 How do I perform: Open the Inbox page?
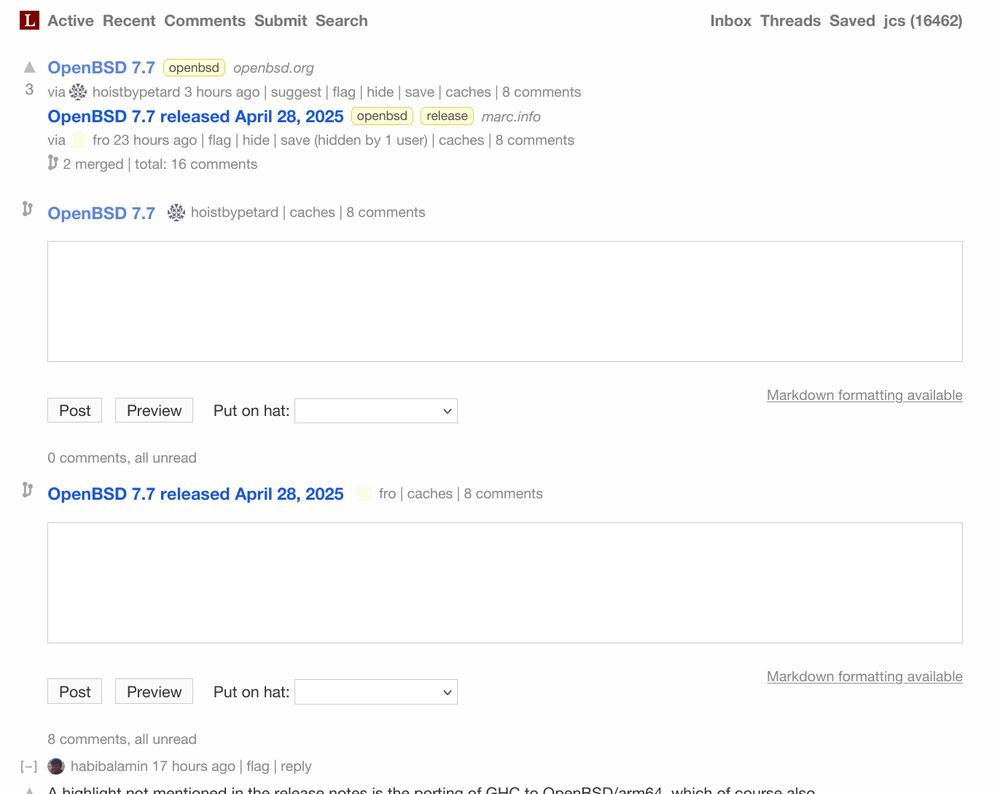(730, 20)
